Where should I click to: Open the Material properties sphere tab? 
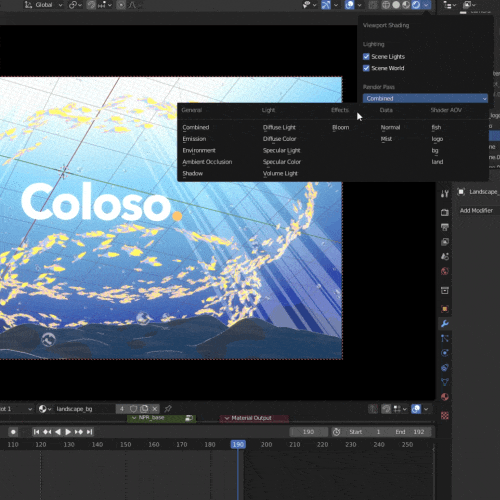pyautogui.click(x=445, y=397)
